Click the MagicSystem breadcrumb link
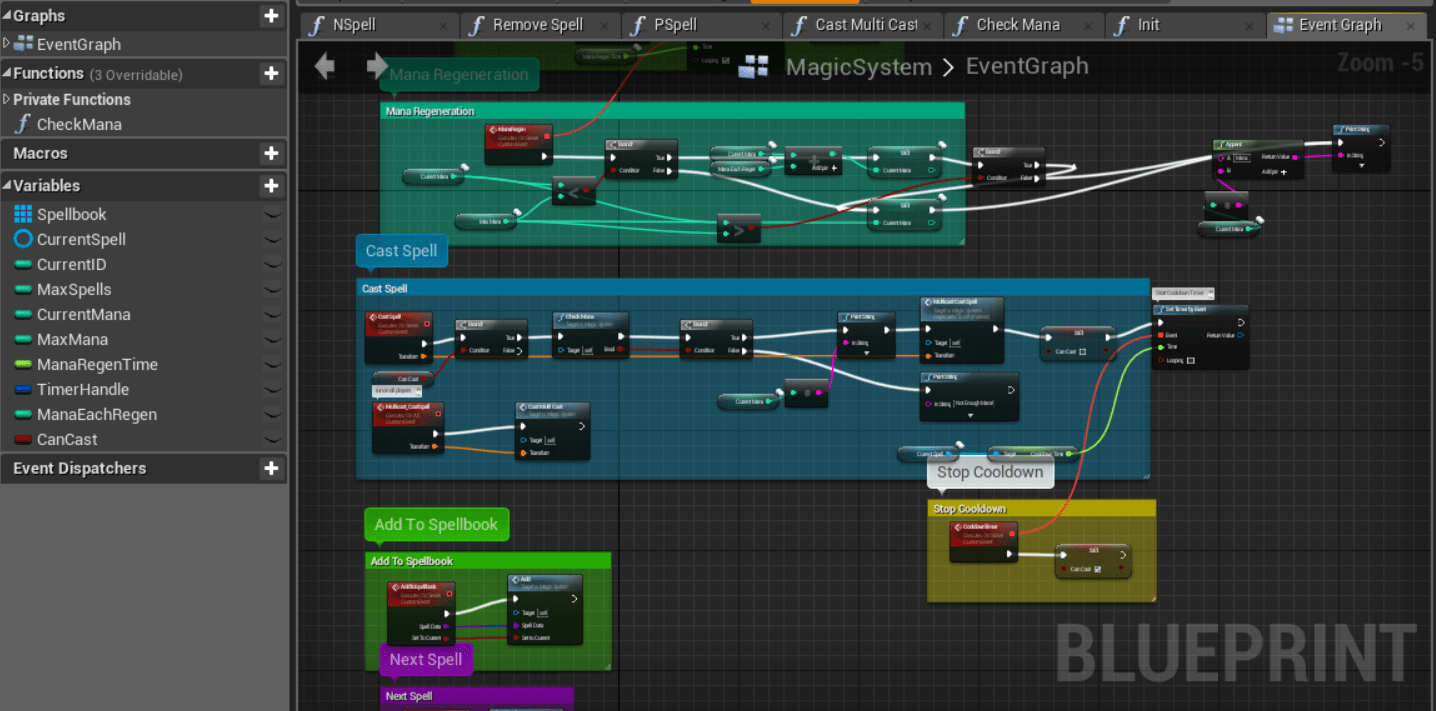This screenshot has height=711, width=1436. click(x=859, y=67)
